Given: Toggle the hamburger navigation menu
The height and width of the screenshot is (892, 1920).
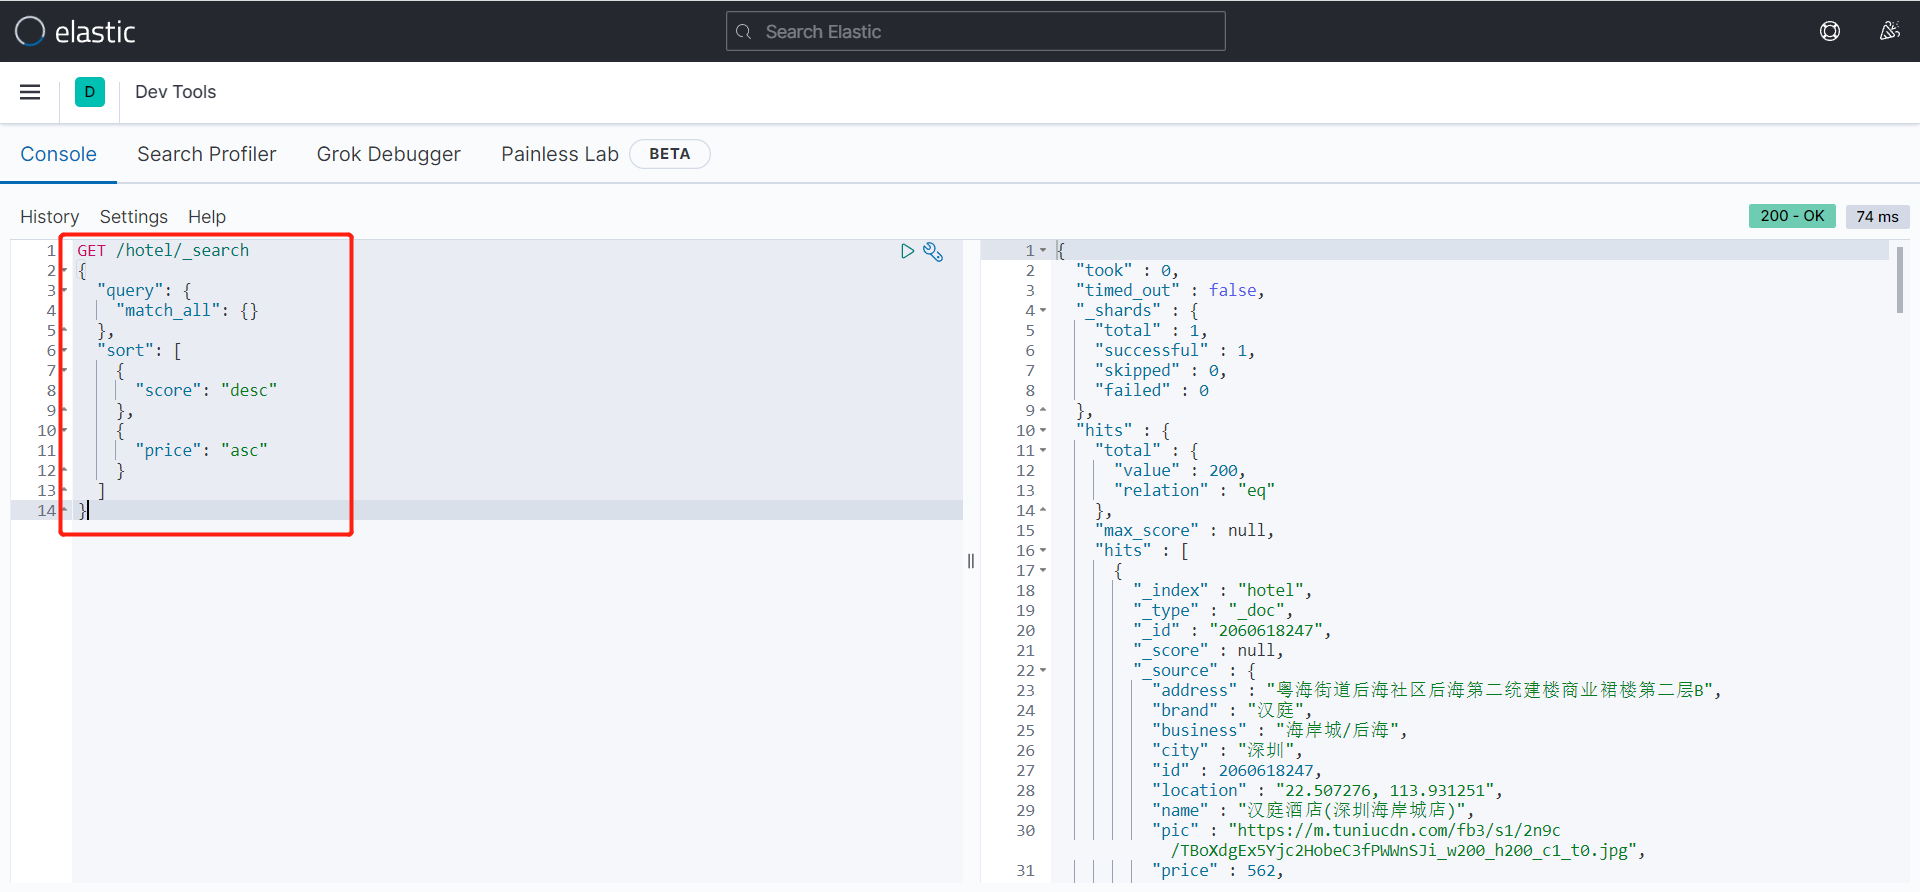Looking at the screenshot, I should [30, 92].
